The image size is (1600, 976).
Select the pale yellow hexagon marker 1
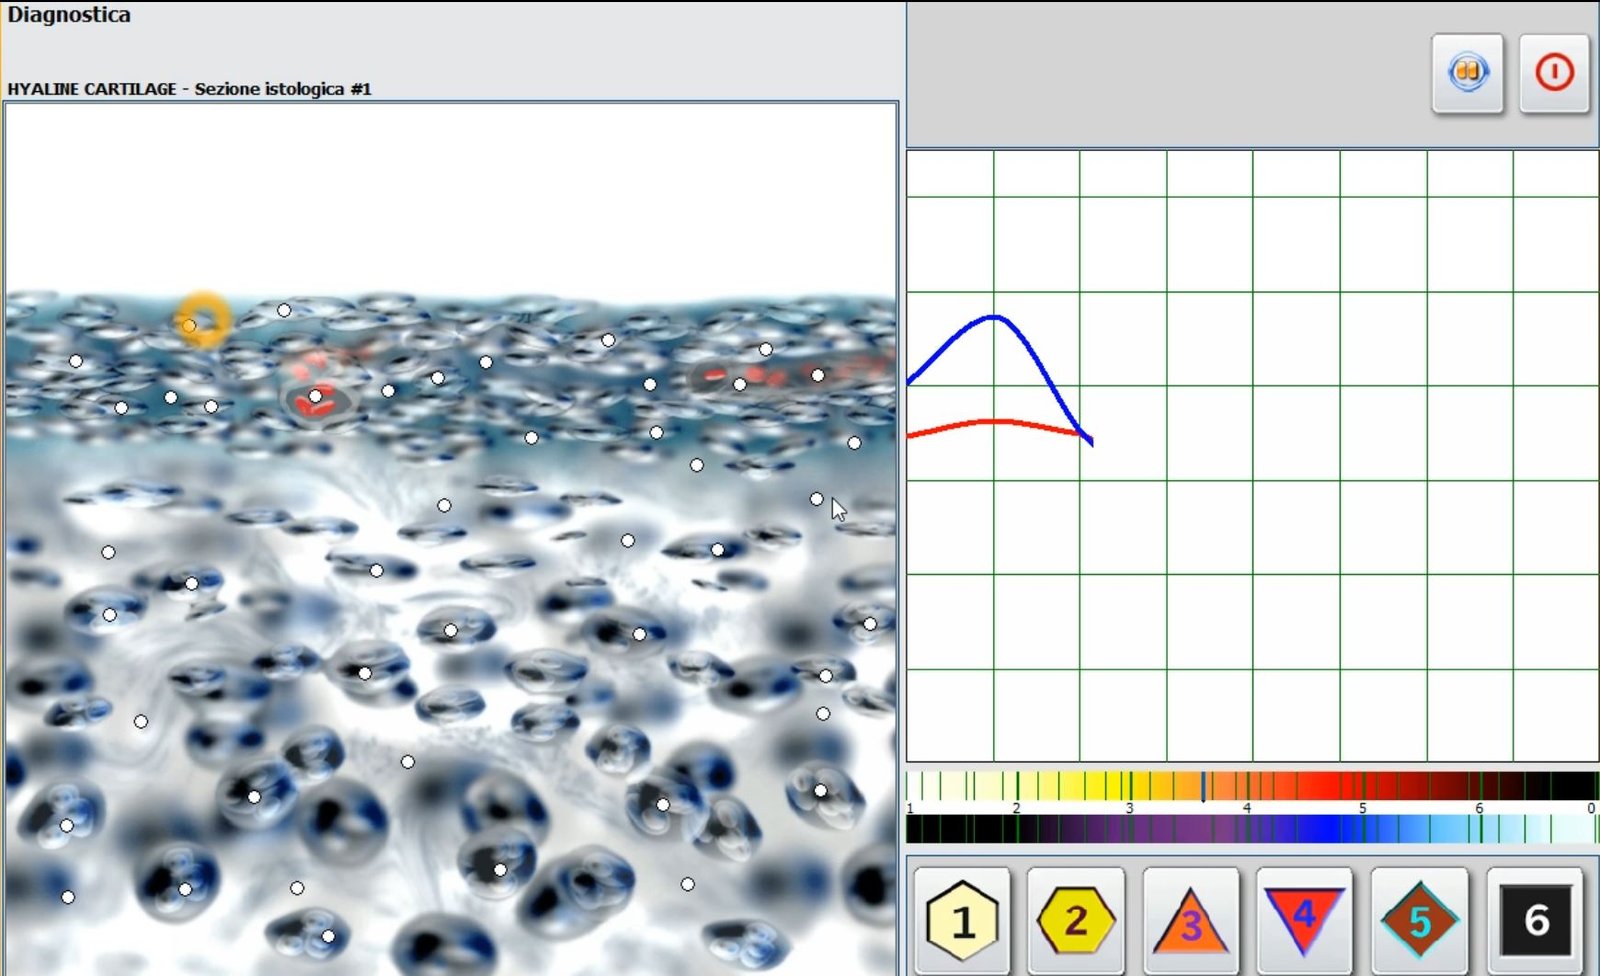pos(962,921)
